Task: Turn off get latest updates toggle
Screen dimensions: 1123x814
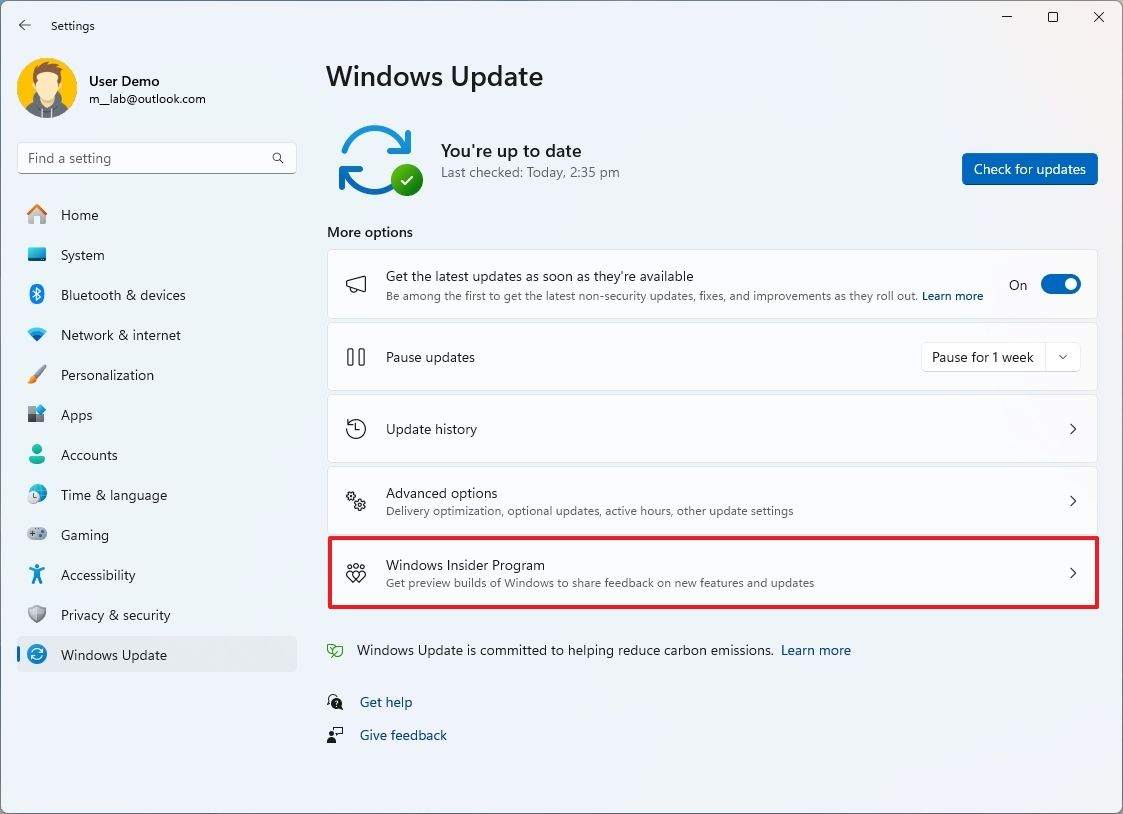Action: [1060, 285]
